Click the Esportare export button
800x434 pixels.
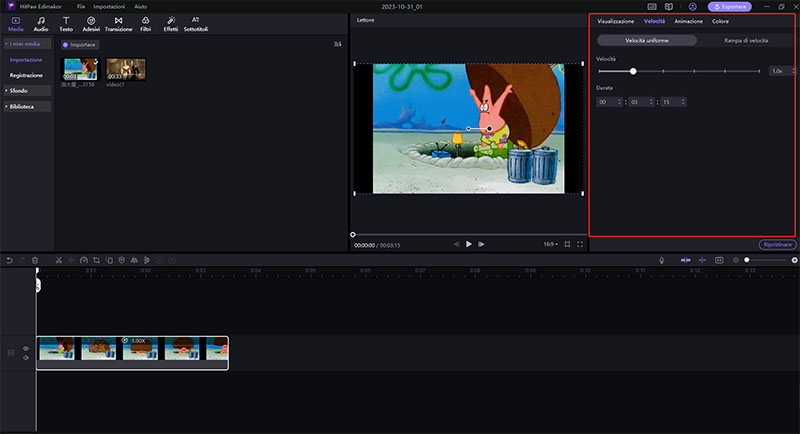coord(730,7)
